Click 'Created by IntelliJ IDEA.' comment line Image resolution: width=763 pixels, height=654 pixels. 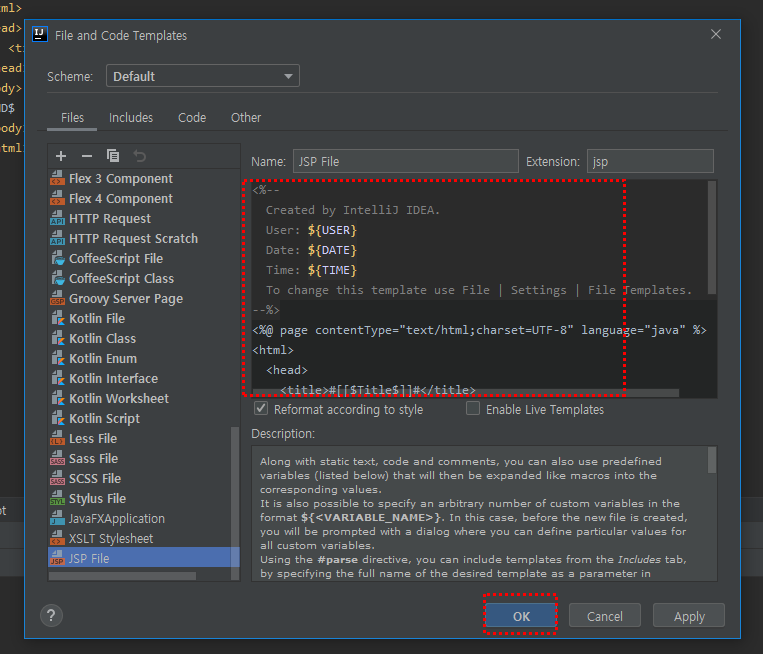352,210
